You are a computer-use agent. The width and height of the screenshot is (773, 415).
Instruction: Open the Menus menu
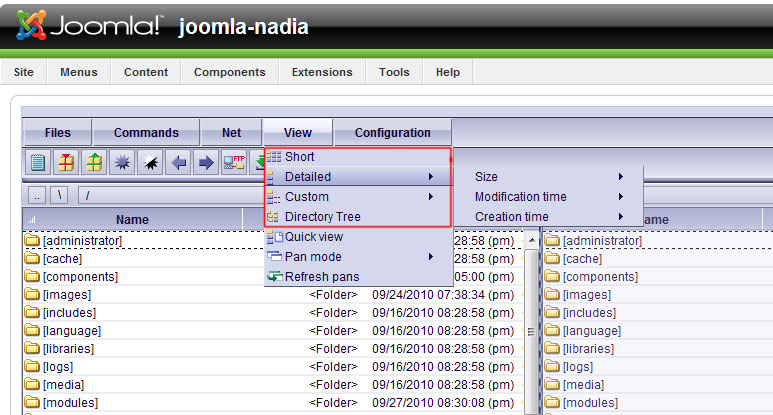(x=79, y=72)
